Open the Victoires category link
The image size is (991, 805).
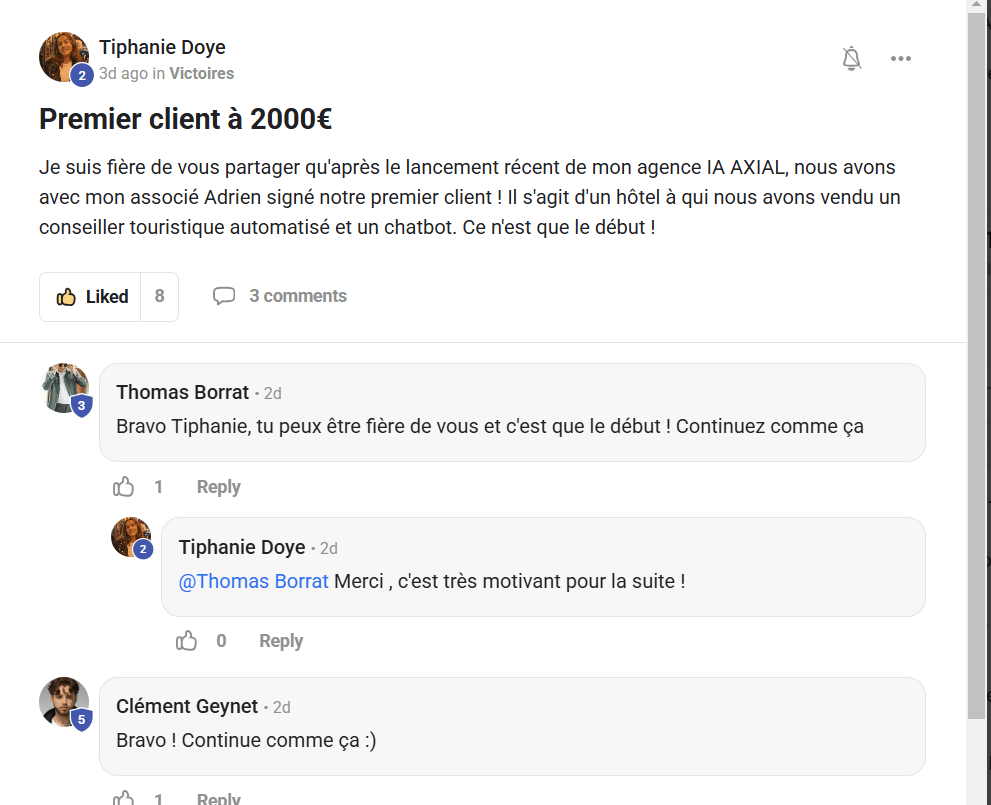pos(201,73)
